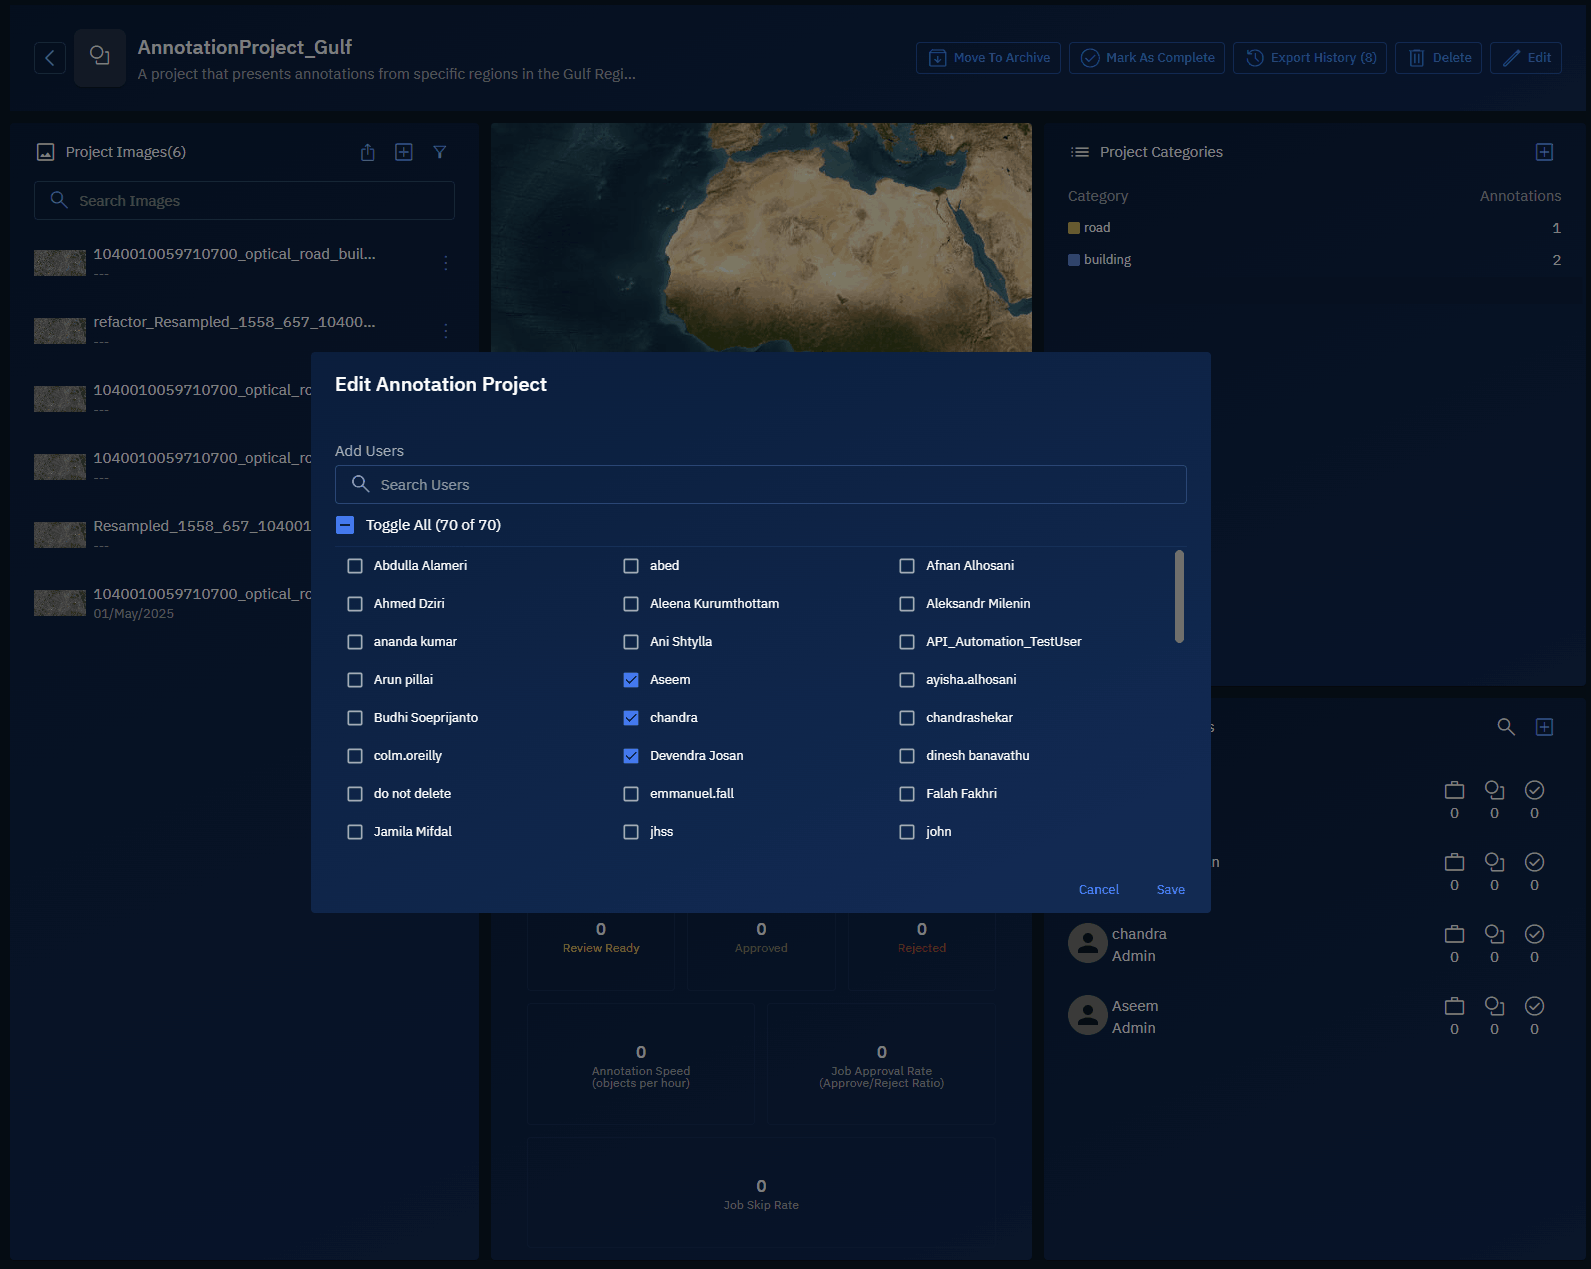Image resolution: width=1591 pixels, height=1269 pixels.
Task: Click the filter icon in Project Images
Action: (439, 152)
